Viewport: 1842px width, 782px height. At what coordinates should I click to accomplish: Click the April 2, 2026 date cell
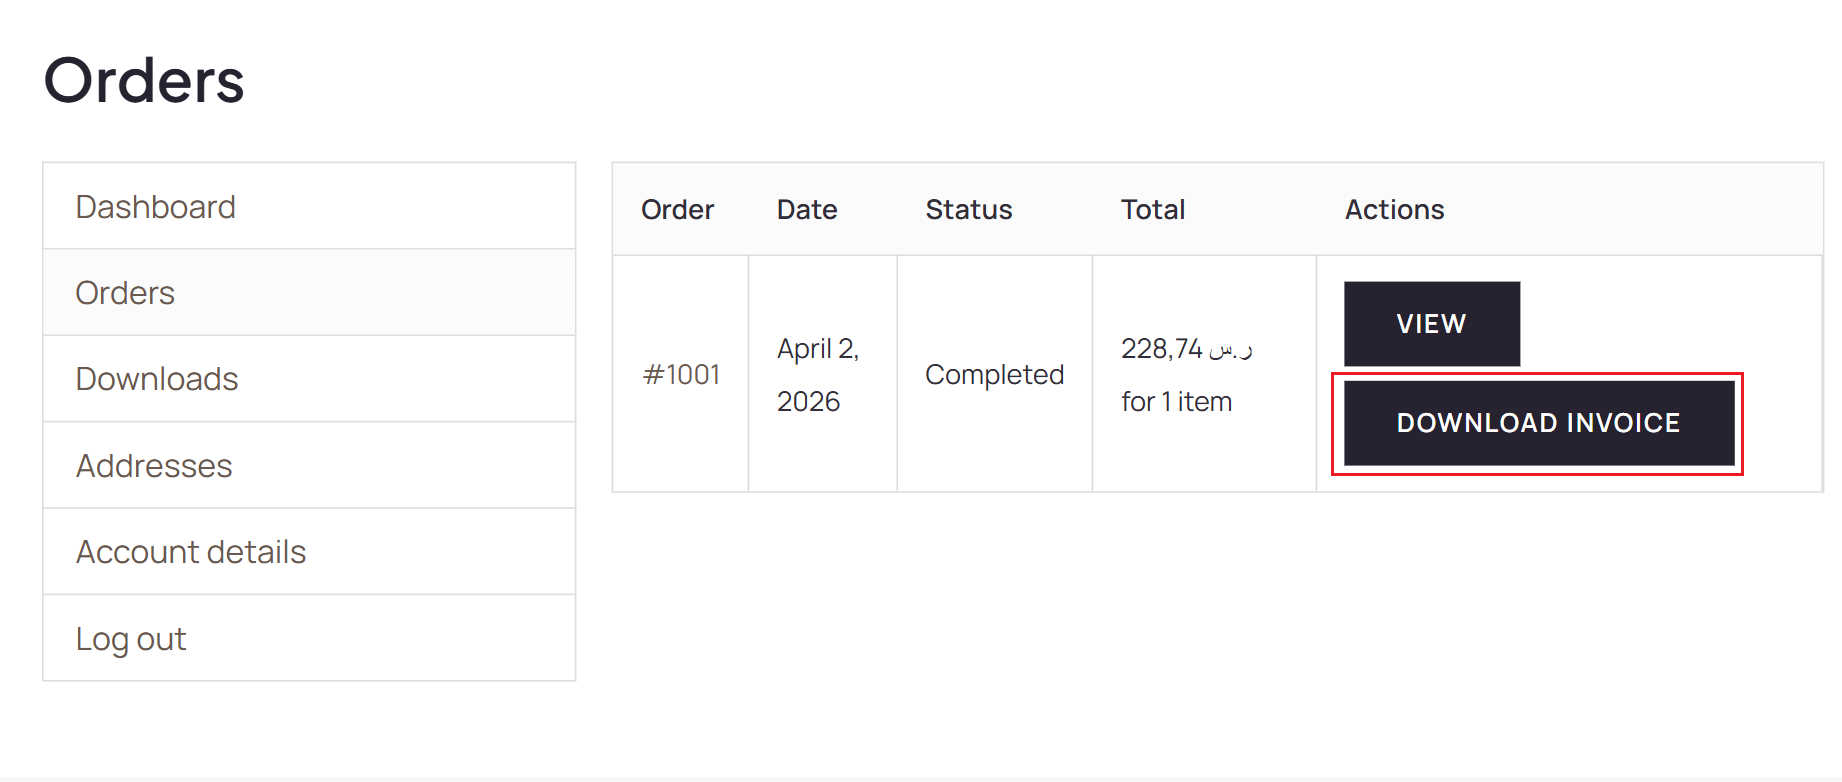pos(817,374)
